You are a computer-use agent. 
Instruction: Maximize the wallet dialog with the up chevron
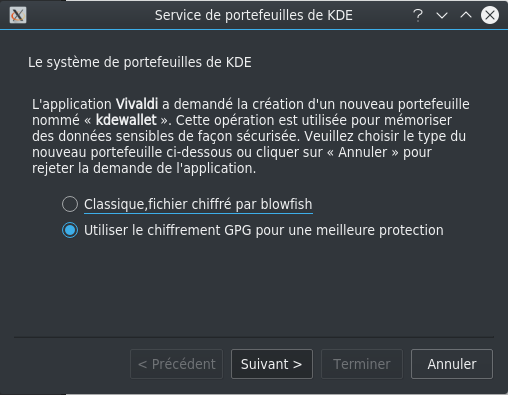pos(466,15)
